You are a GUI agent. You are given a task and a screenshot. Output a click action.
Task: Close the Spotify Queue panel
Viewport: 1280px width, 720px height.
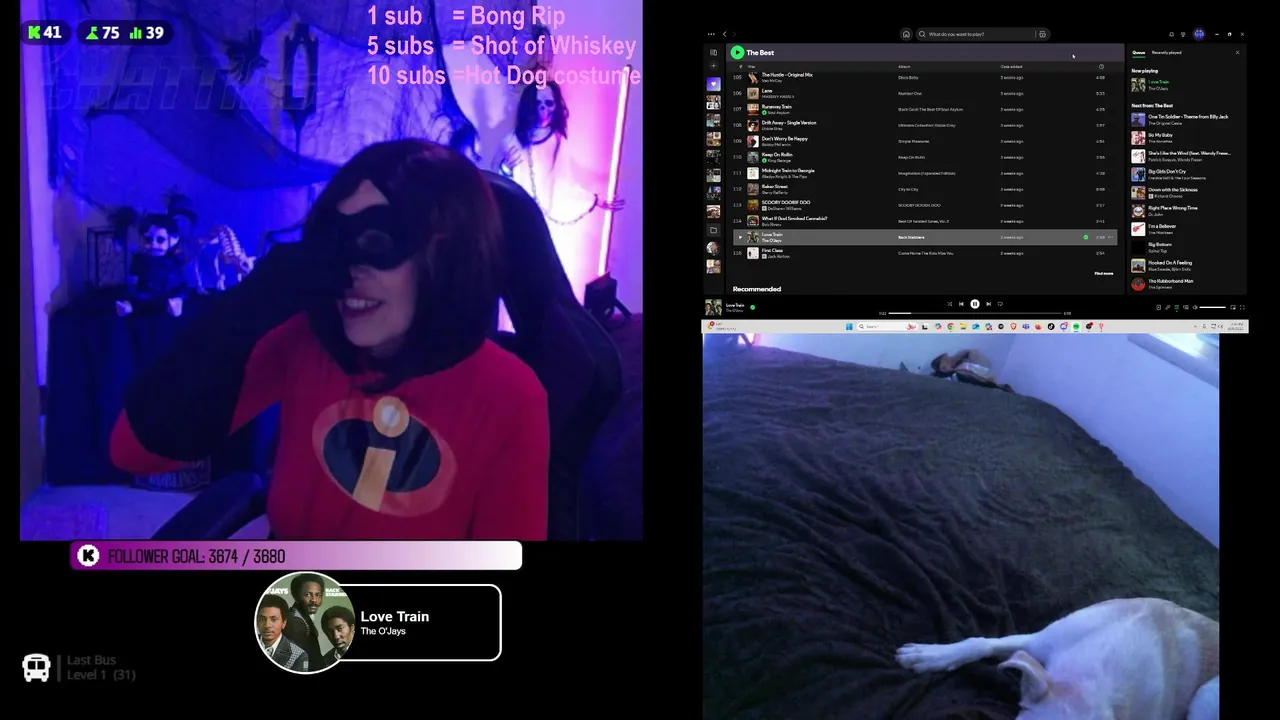(x=1237, y=52)
